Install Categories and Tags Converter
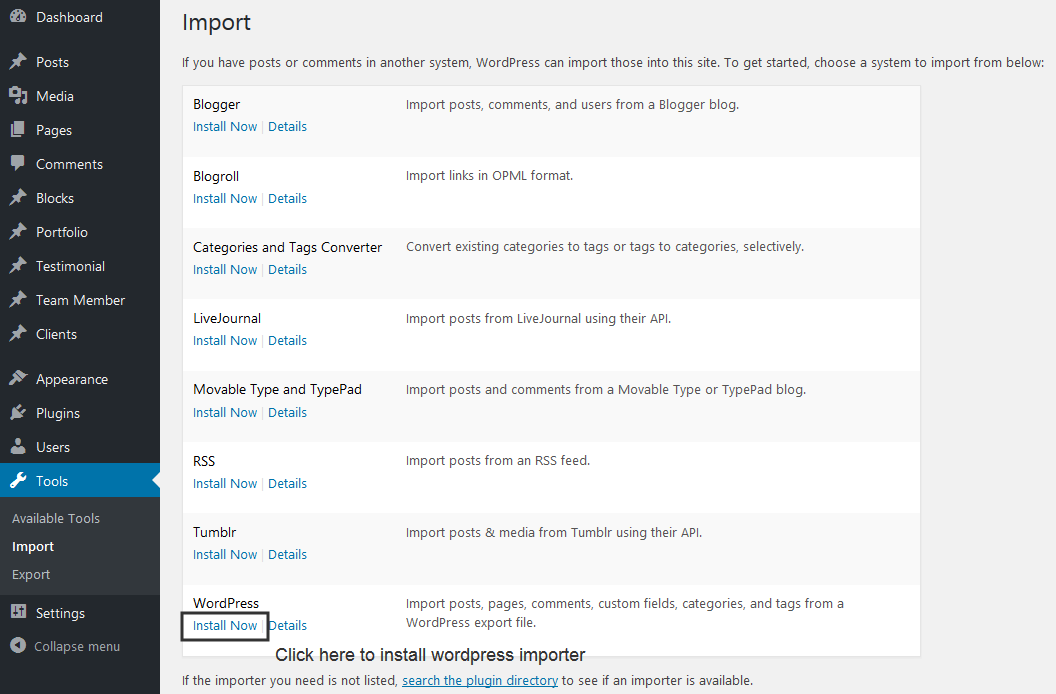 [225, 269]
